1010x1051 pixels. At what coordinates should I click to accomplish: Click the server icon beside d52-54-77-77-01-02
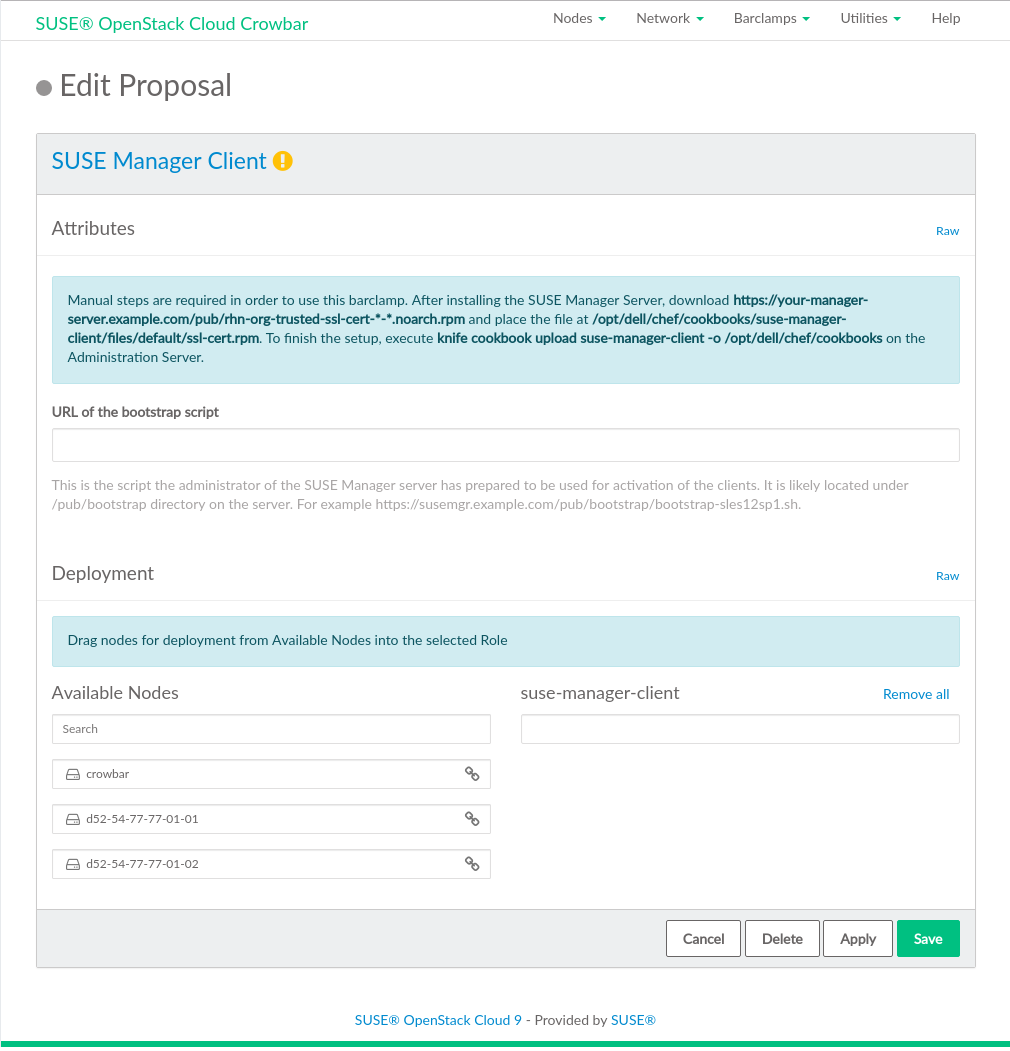tap(73, 864)
